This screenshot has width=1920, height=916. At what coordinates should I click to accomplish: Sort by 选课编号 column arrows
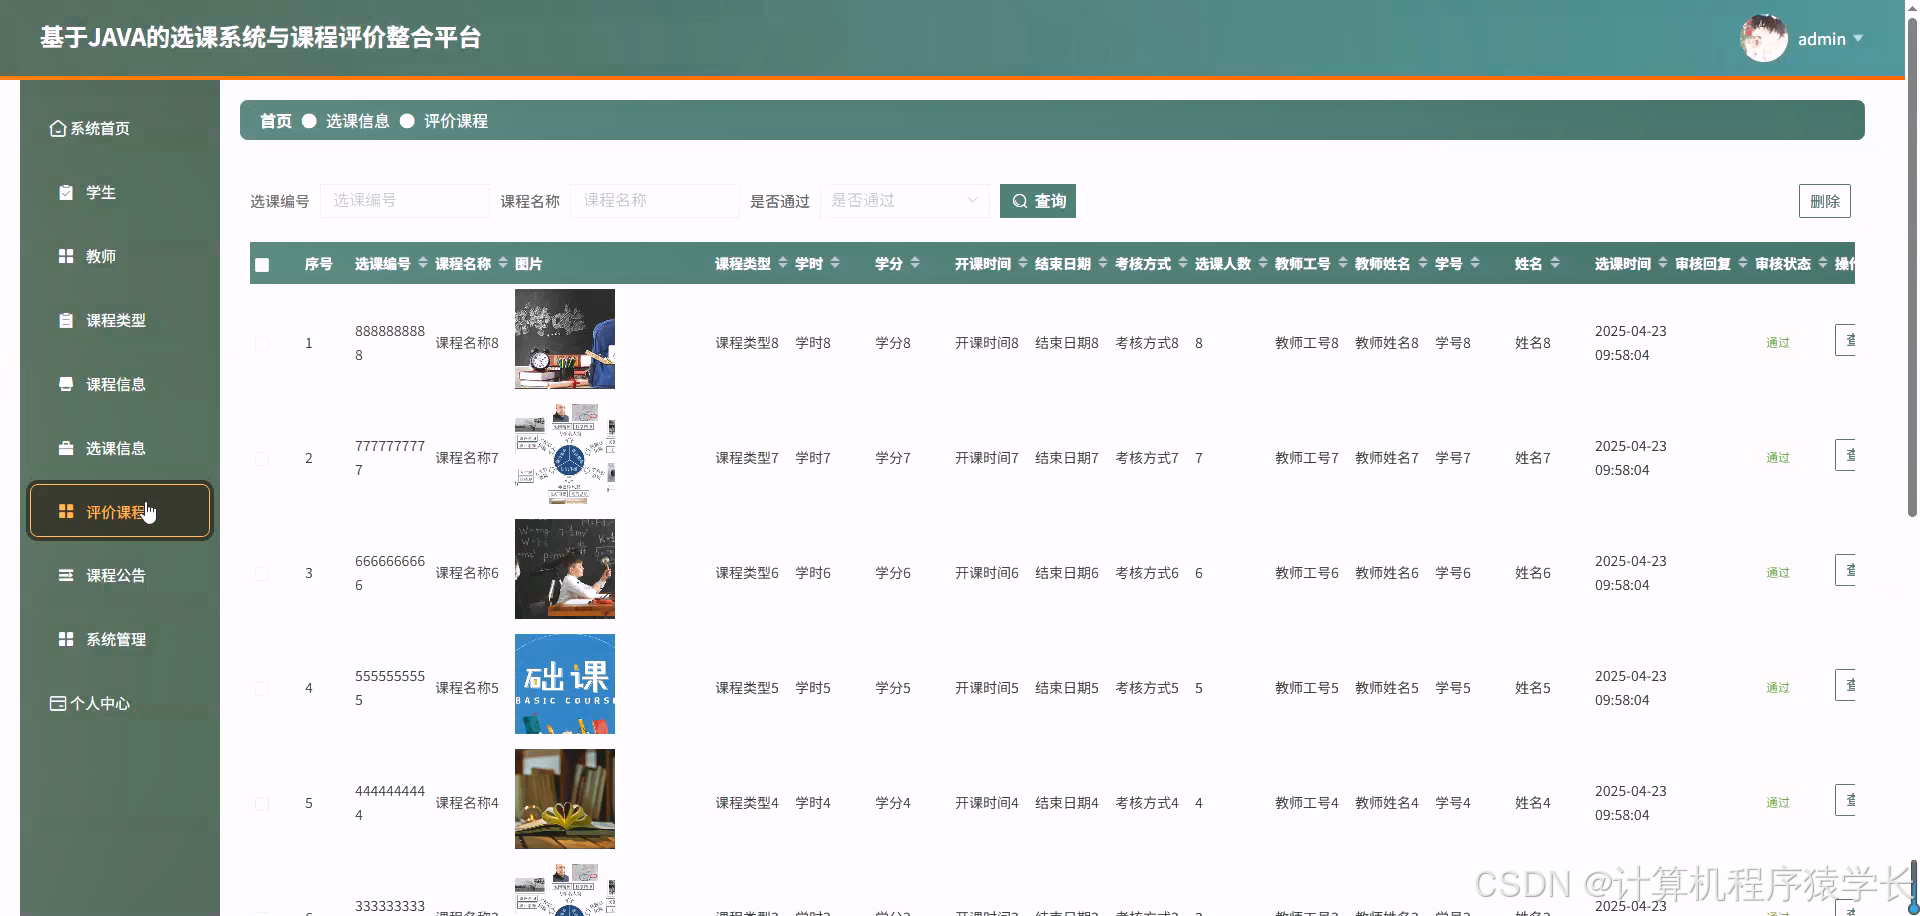coord(423,263)
